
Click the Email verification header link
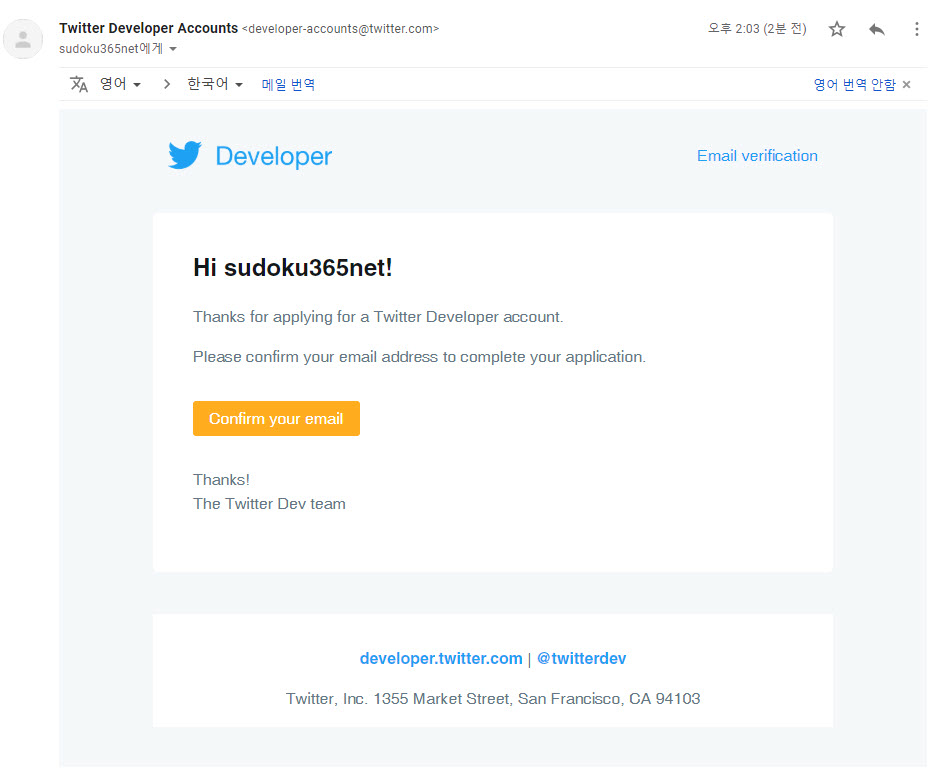coord(757,156)
